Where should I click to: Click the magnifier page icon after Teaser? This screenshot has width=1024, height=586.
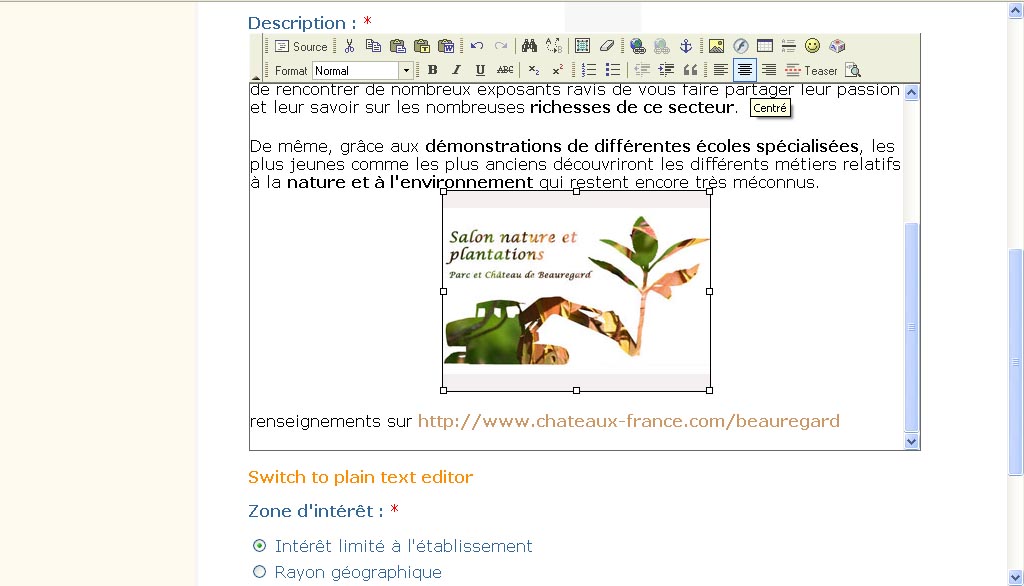(x=853, y=71)
